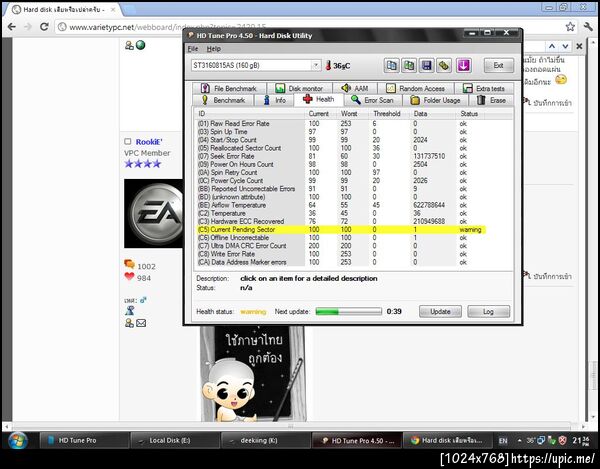Select the Reallocated Sector Count row

pyautogui.click(x=341, y=148)
